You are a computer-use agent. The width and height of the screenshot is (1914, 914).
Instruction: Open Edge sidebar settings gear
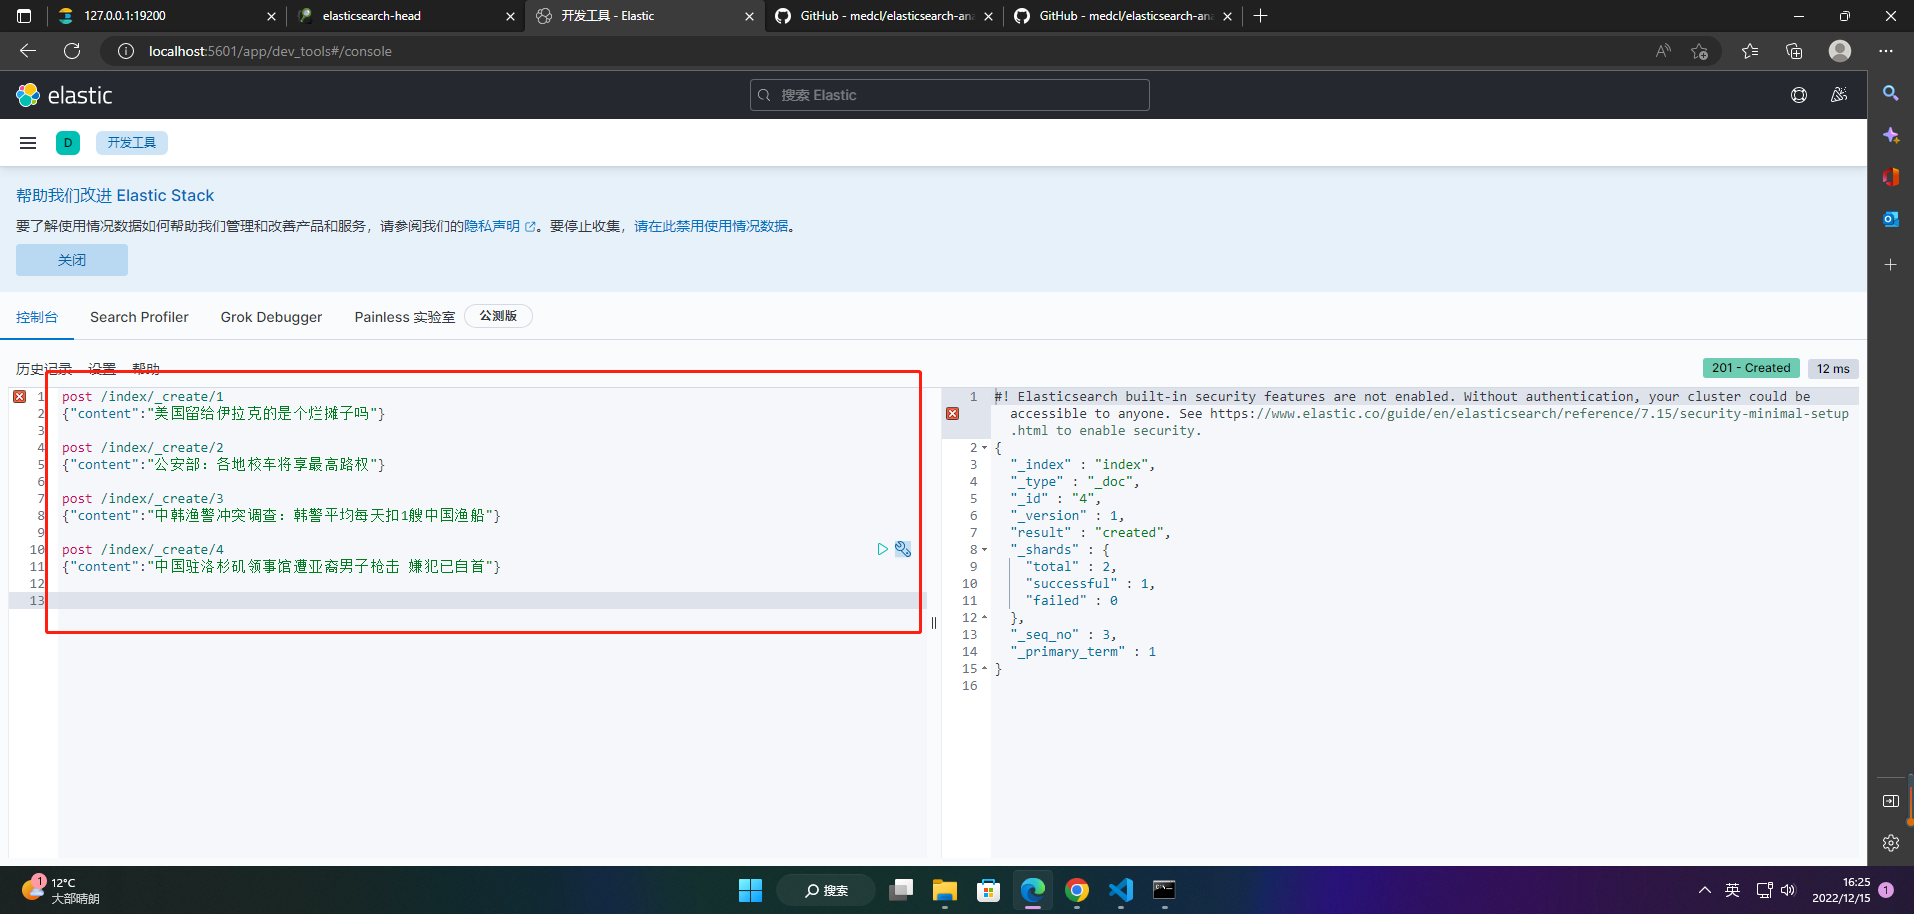[x=1890, y=843]
